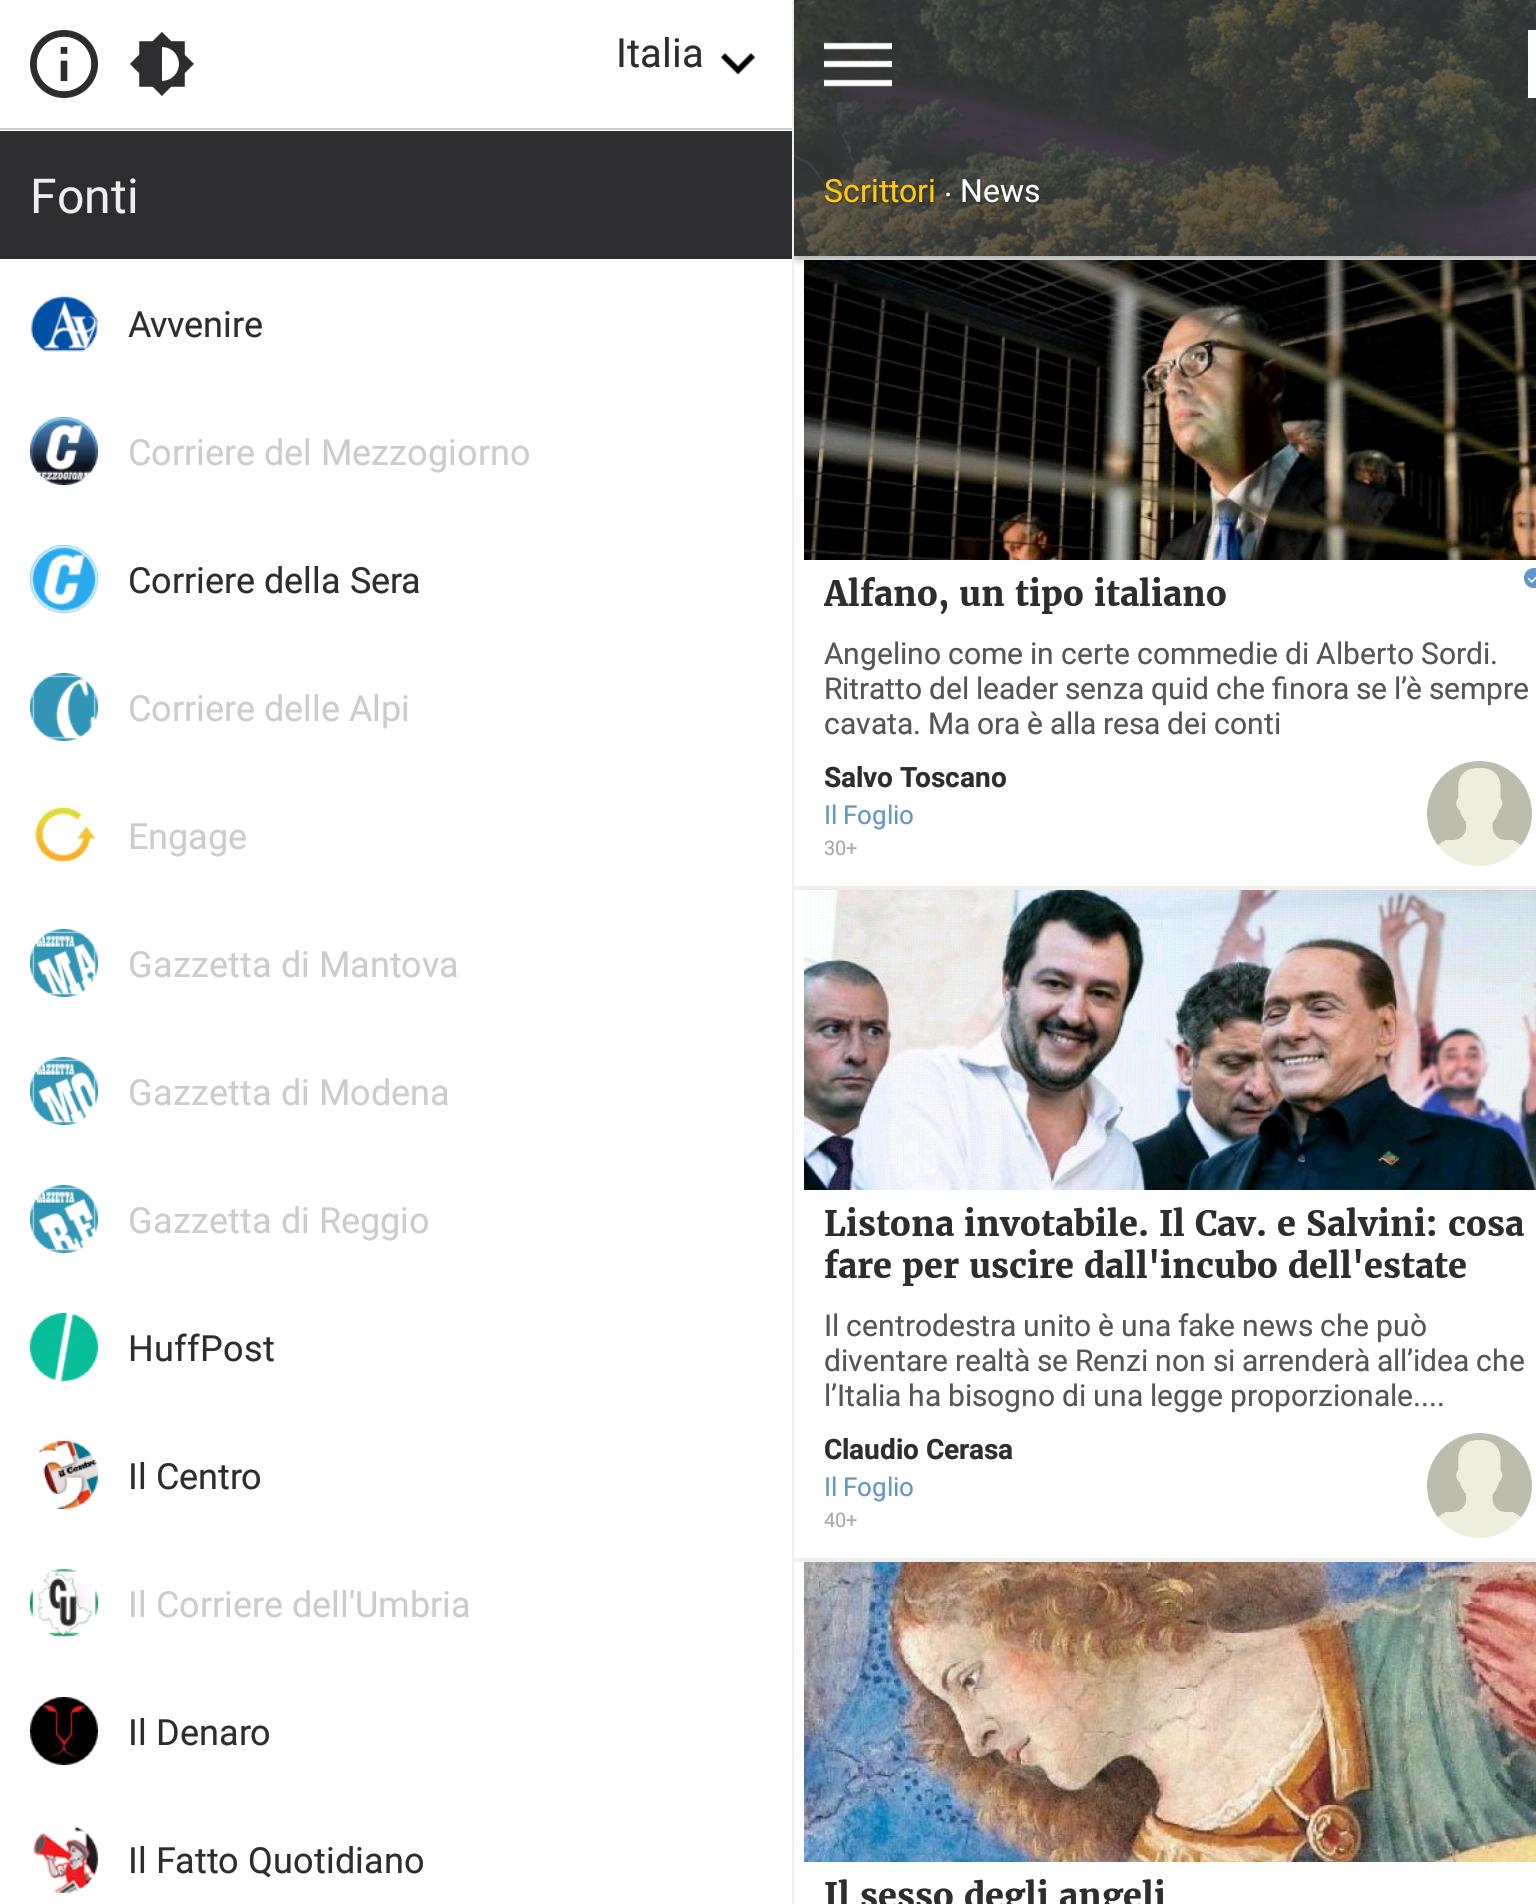Viewport: 1536px width, 1904px height.
Task: Click the HuffPost logo icon
Action: tap(64, 1348)
